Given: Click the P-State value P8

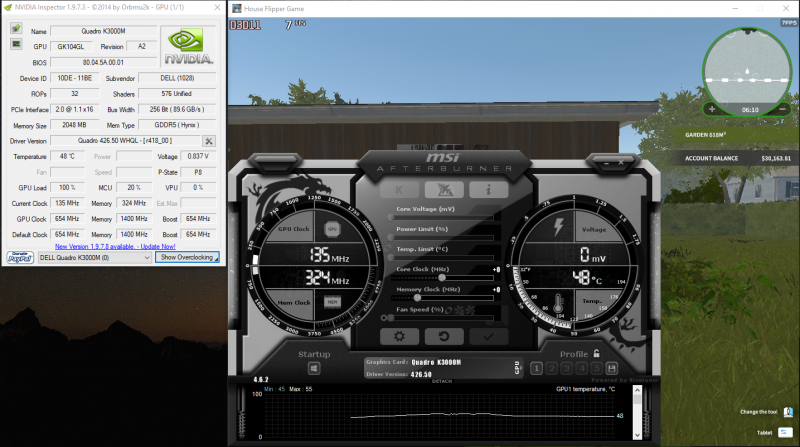Looking at the screenshot, I should pyautogui.click(x=198, y=172).
